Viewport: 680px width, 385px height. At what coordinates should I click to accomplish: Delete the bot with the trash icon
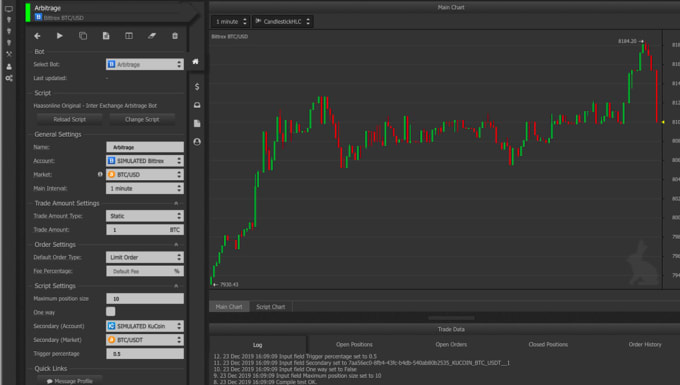tap(175, 36)
